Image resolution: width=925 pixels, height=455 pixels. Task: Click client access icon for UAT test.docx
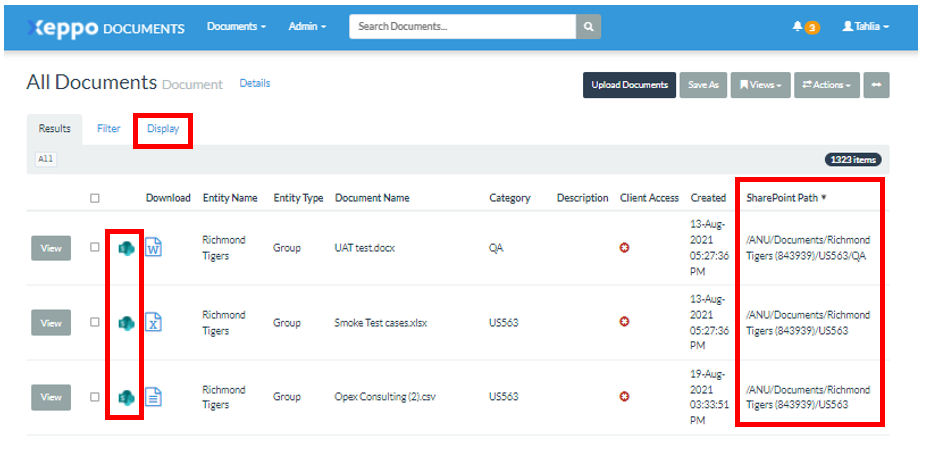click(x=625, y=248)
